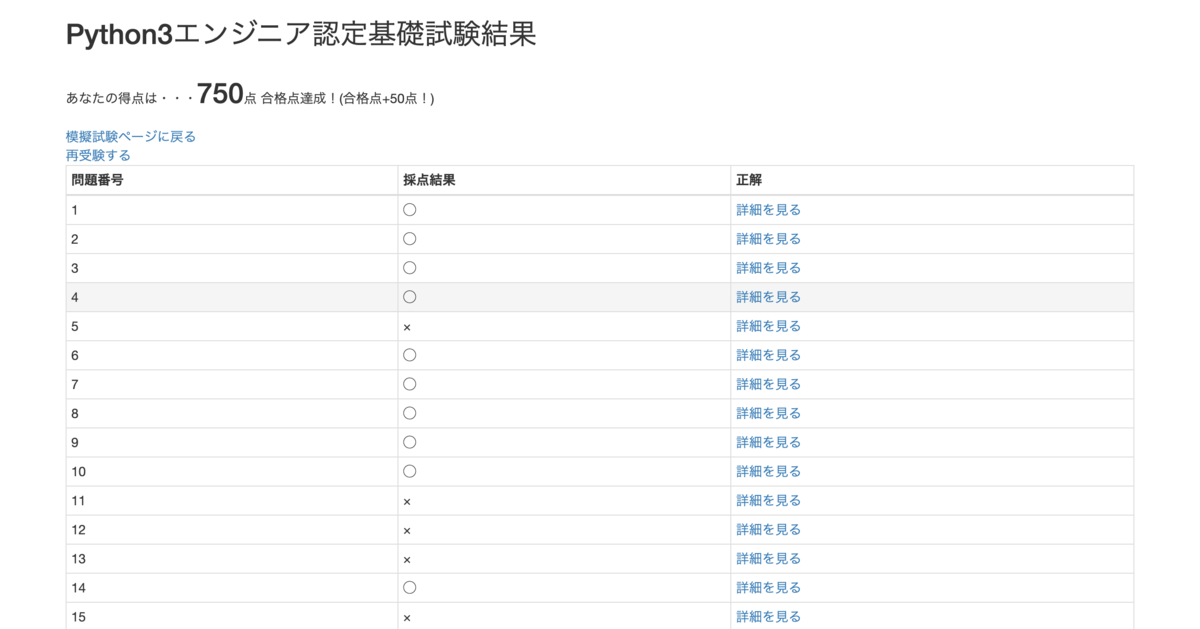The width and height of the screenshot is (1200, 629).
Task: Click the 模擬試験ページに戻る link
Action: [131, 136]
